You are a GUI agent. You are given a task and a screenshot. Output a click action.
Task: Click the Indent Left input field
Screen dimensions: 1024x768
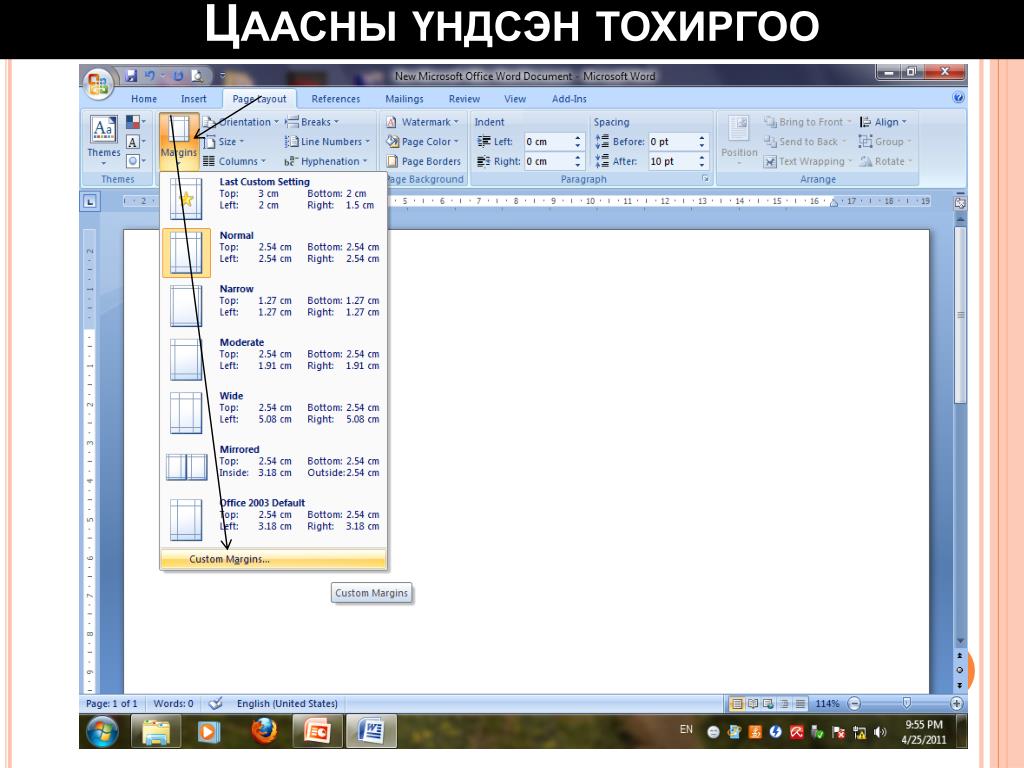click(x=547, y=142)
